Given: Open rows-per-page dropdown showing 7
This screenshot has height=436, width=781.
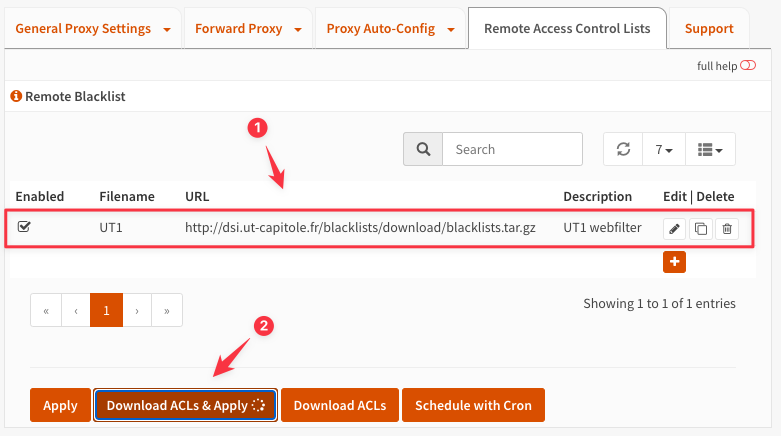Looking at the screenshot, I should pyautogui.click(x=664, y=149).
